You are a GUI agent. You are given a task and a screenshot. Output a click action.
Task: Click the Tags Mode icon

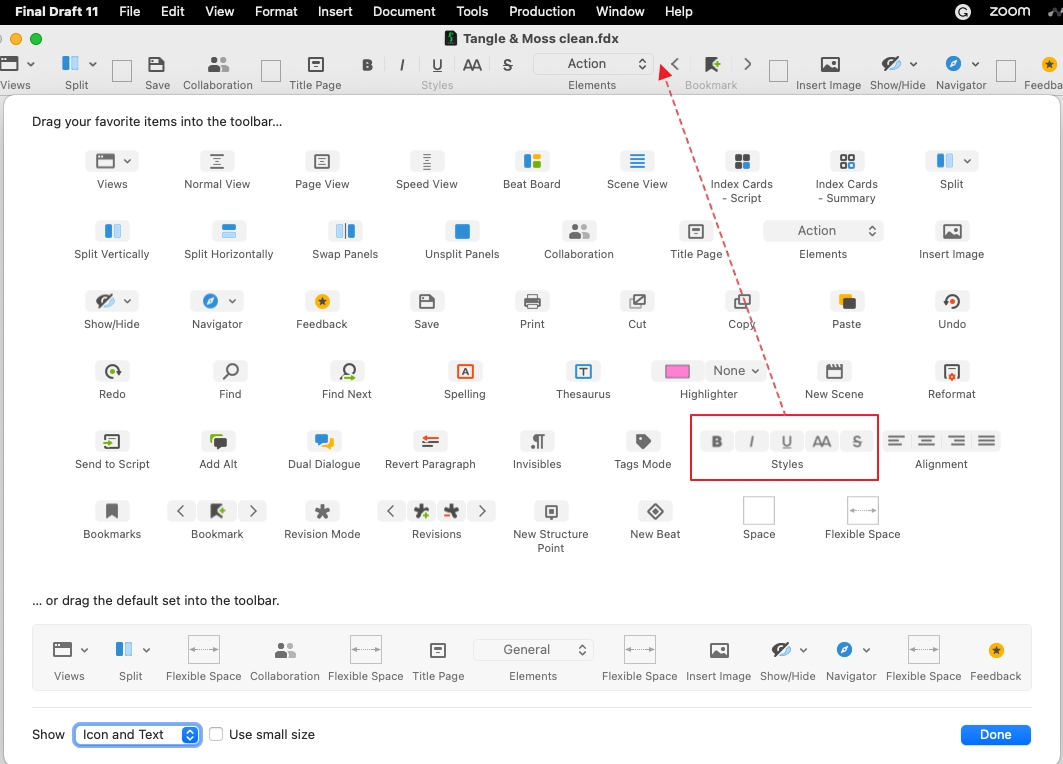[x=643, y=441]
